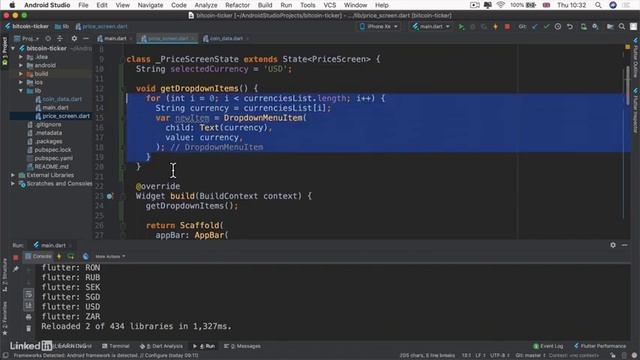Screen dimensions: 640x360
Task: Open the Navigate menu
Action: [x=150, y=5]
